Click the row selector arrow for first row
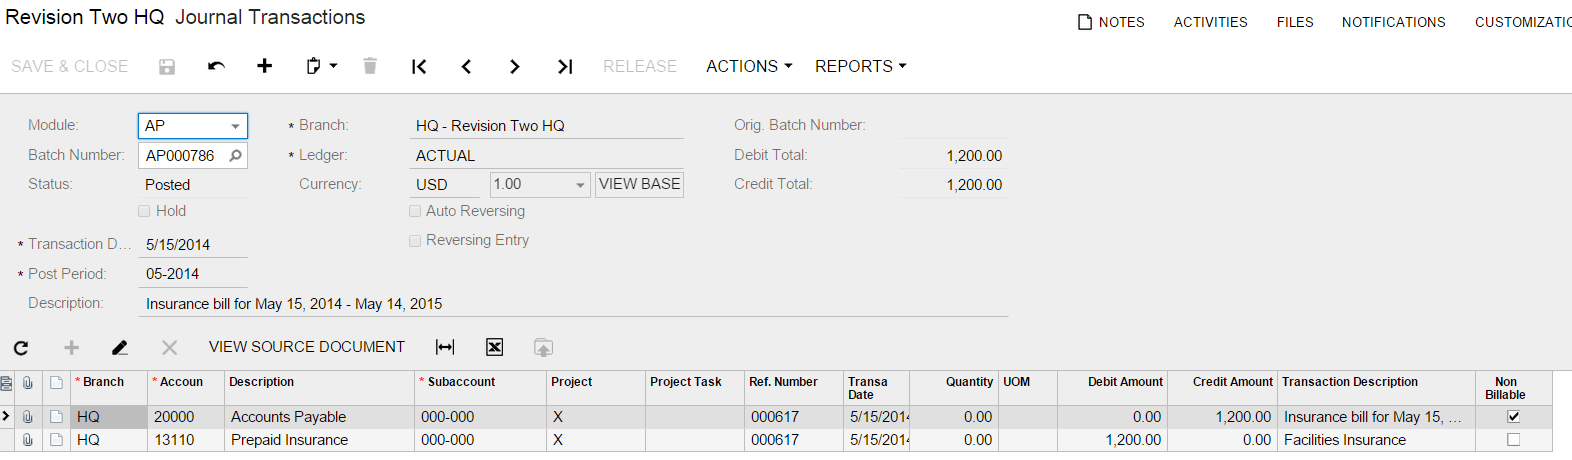Image resolution: width=1572 pixels, height=460 pixels. click(6, 417)
